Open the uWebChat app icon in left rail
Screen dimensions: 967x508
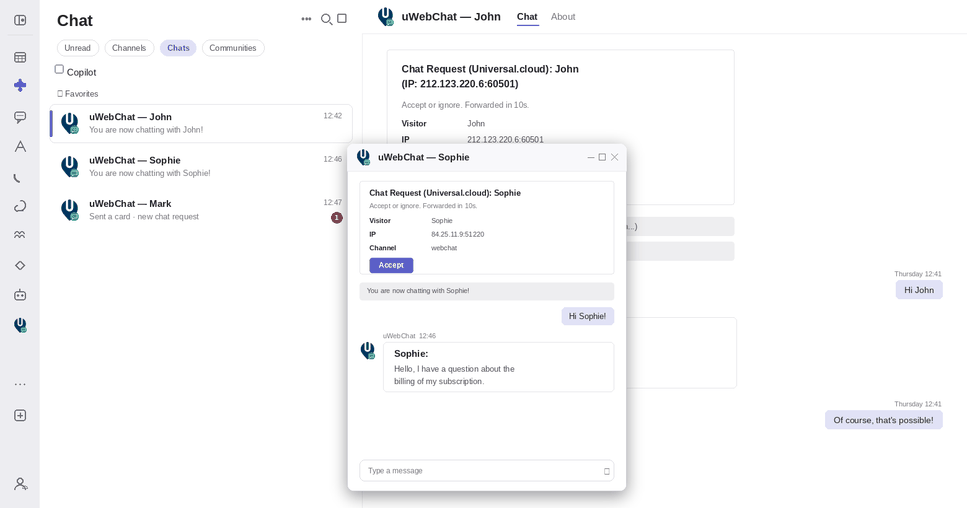coord(20,325)
